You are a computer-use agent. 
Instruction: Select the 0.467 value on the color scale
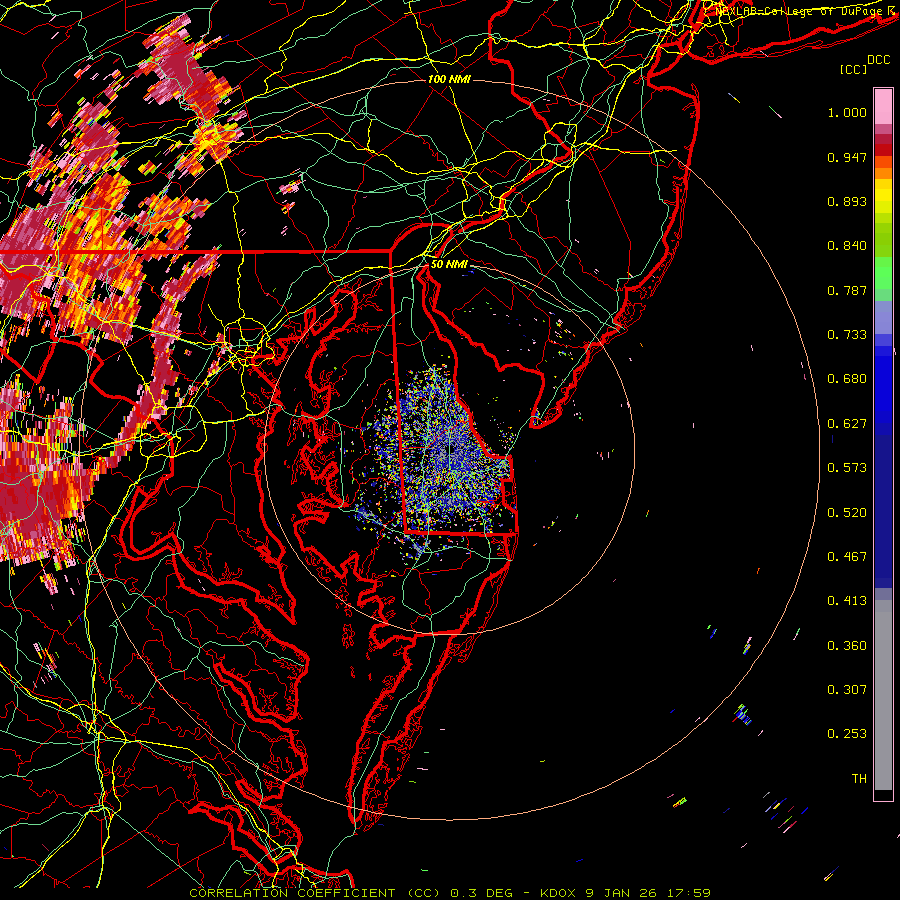847,557
